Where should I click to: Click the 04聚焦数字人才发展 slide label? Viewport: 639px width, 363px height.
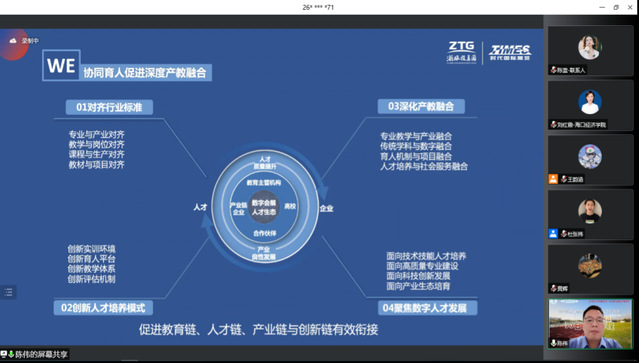point(425,308)
